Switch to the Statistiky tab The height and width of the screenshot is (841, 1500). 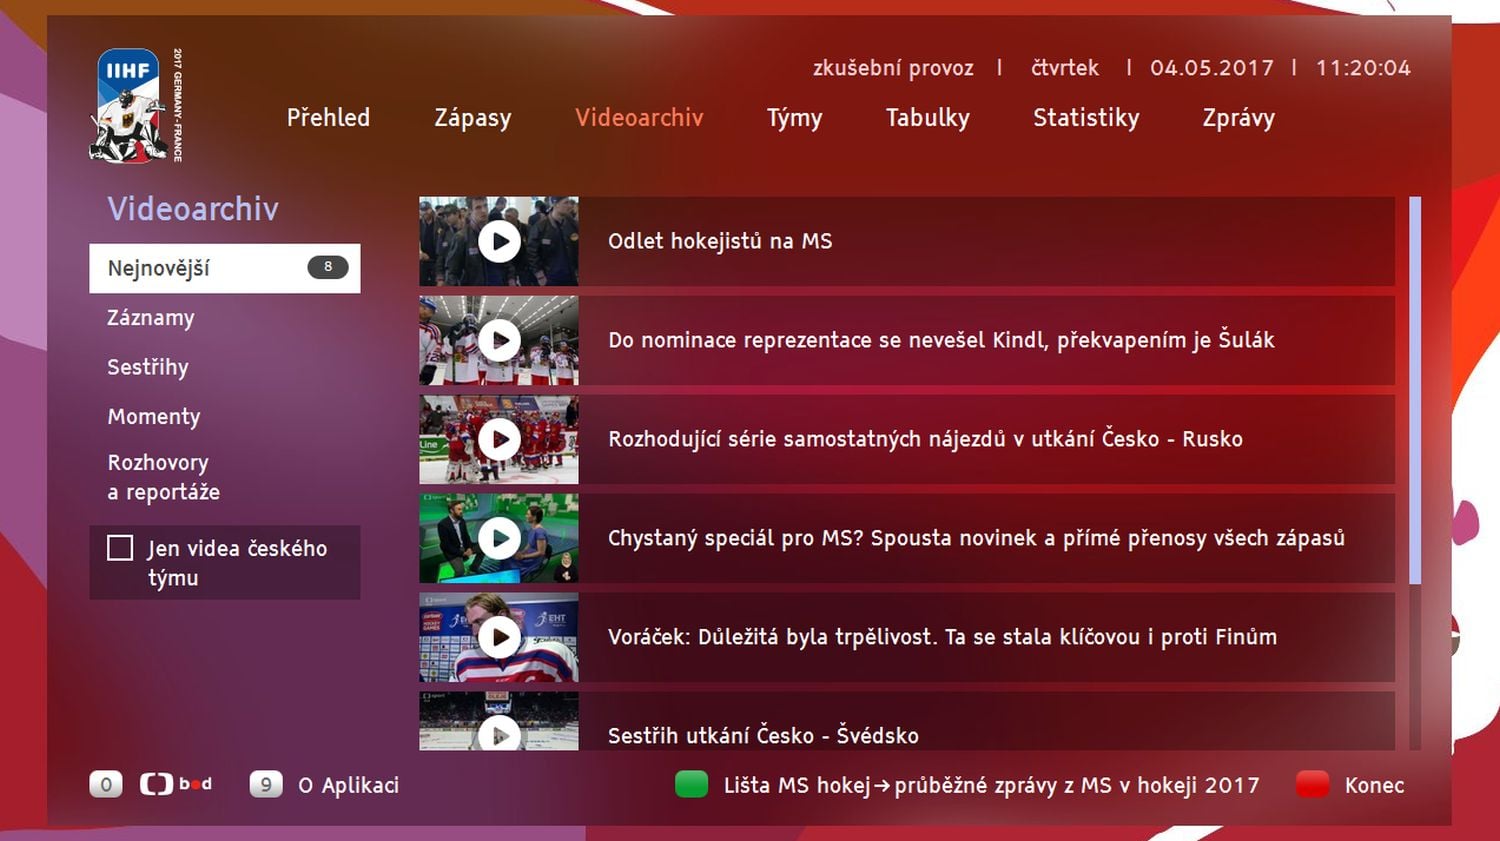point(1086,118)
